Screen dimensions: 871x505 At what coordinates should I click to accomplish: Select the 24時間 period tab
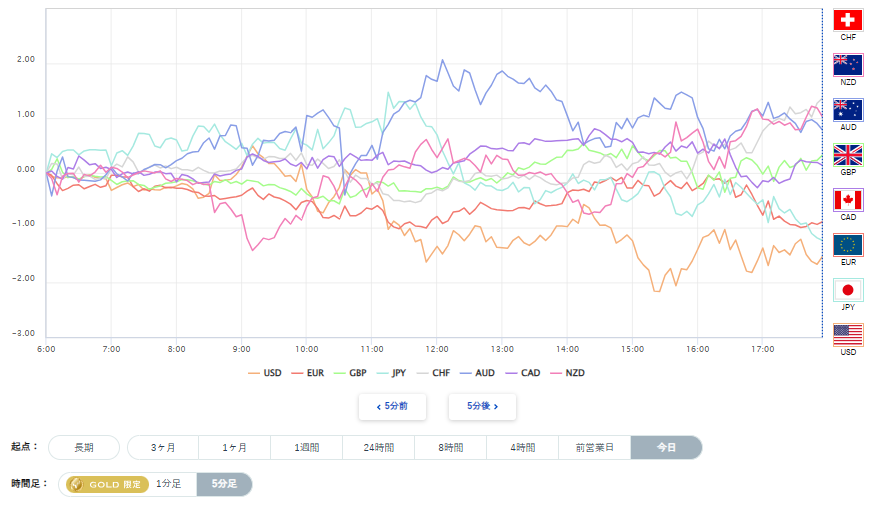click(378, 447)
